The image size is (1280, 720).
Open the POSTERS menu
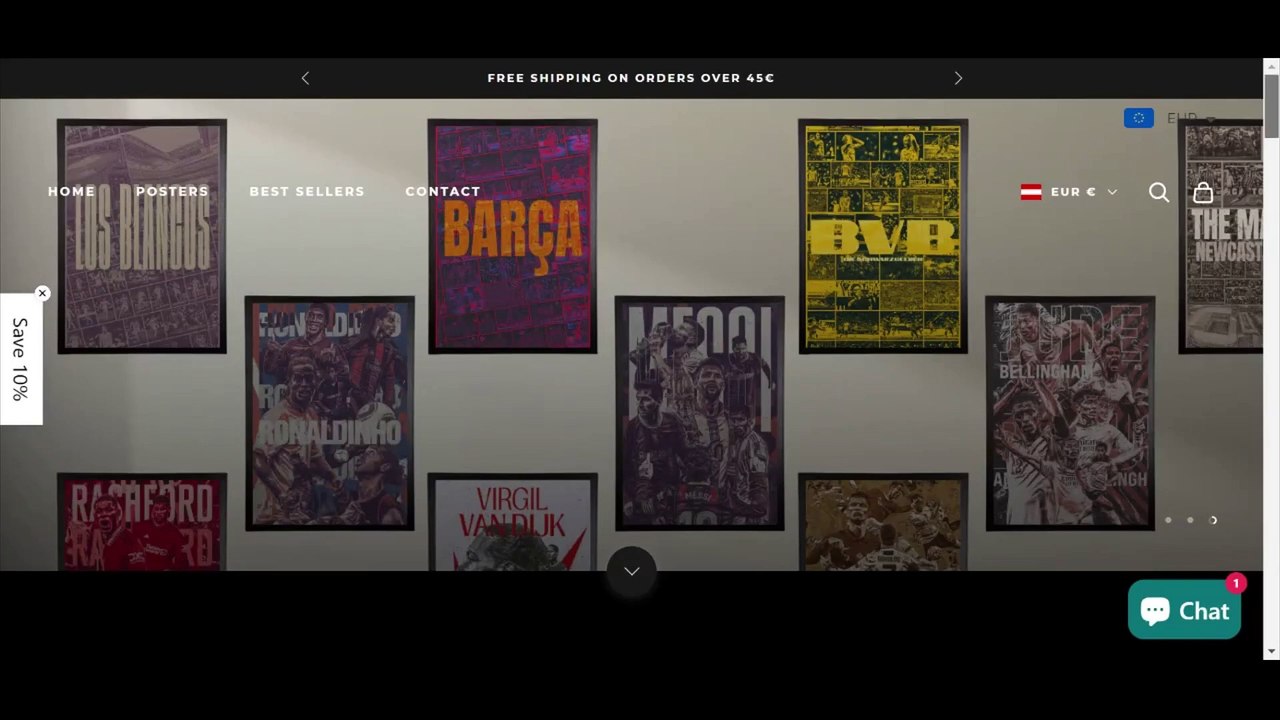pos(172,191)
